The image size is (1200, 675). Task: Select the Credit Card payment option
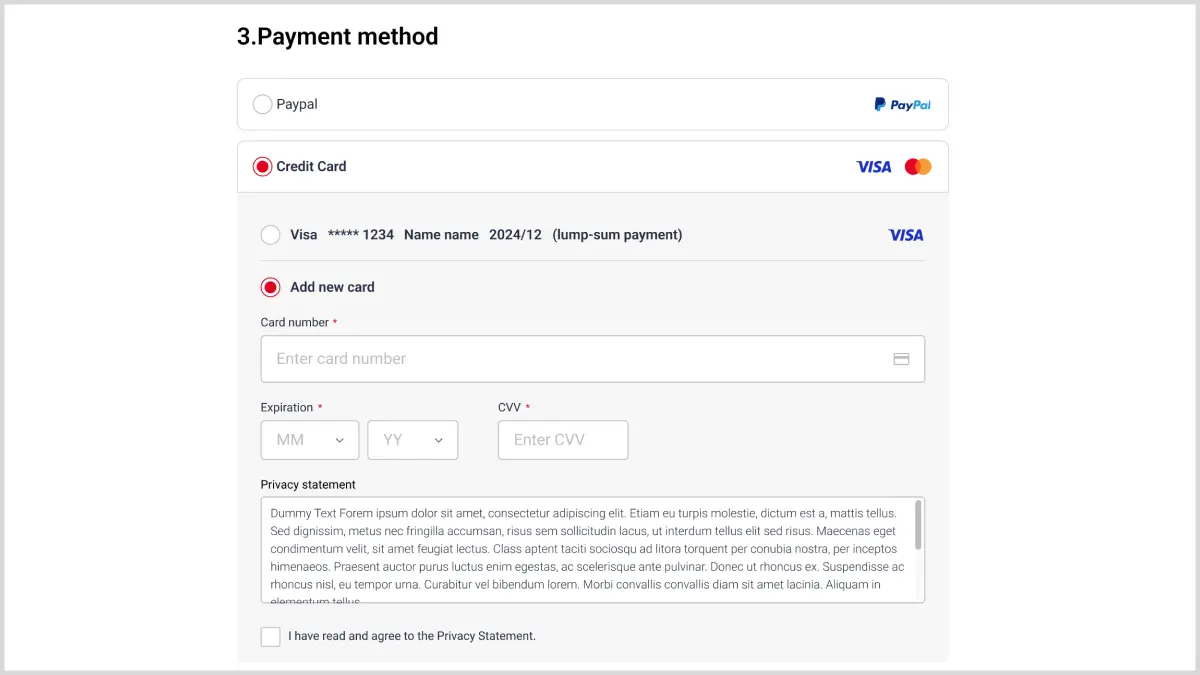[x=262, y=166]
